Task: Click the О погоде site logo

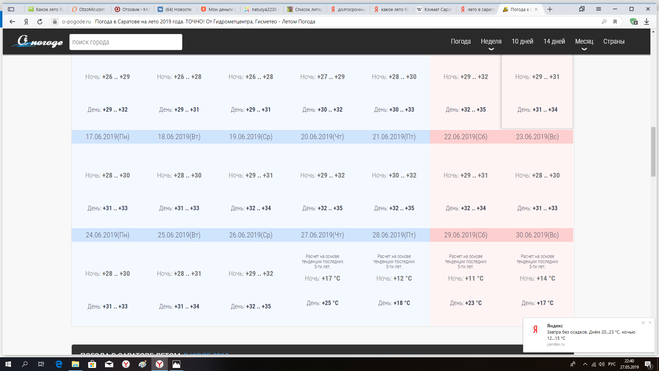Action: (x=38, y=41)
